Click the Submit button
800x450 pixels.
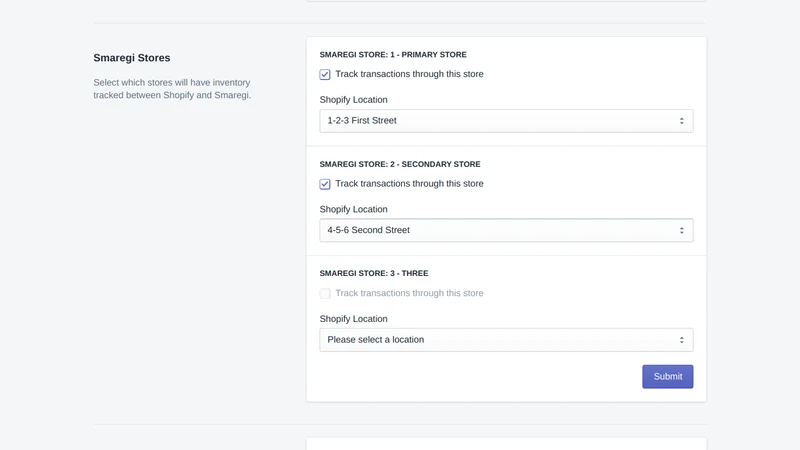pos(667,377)
